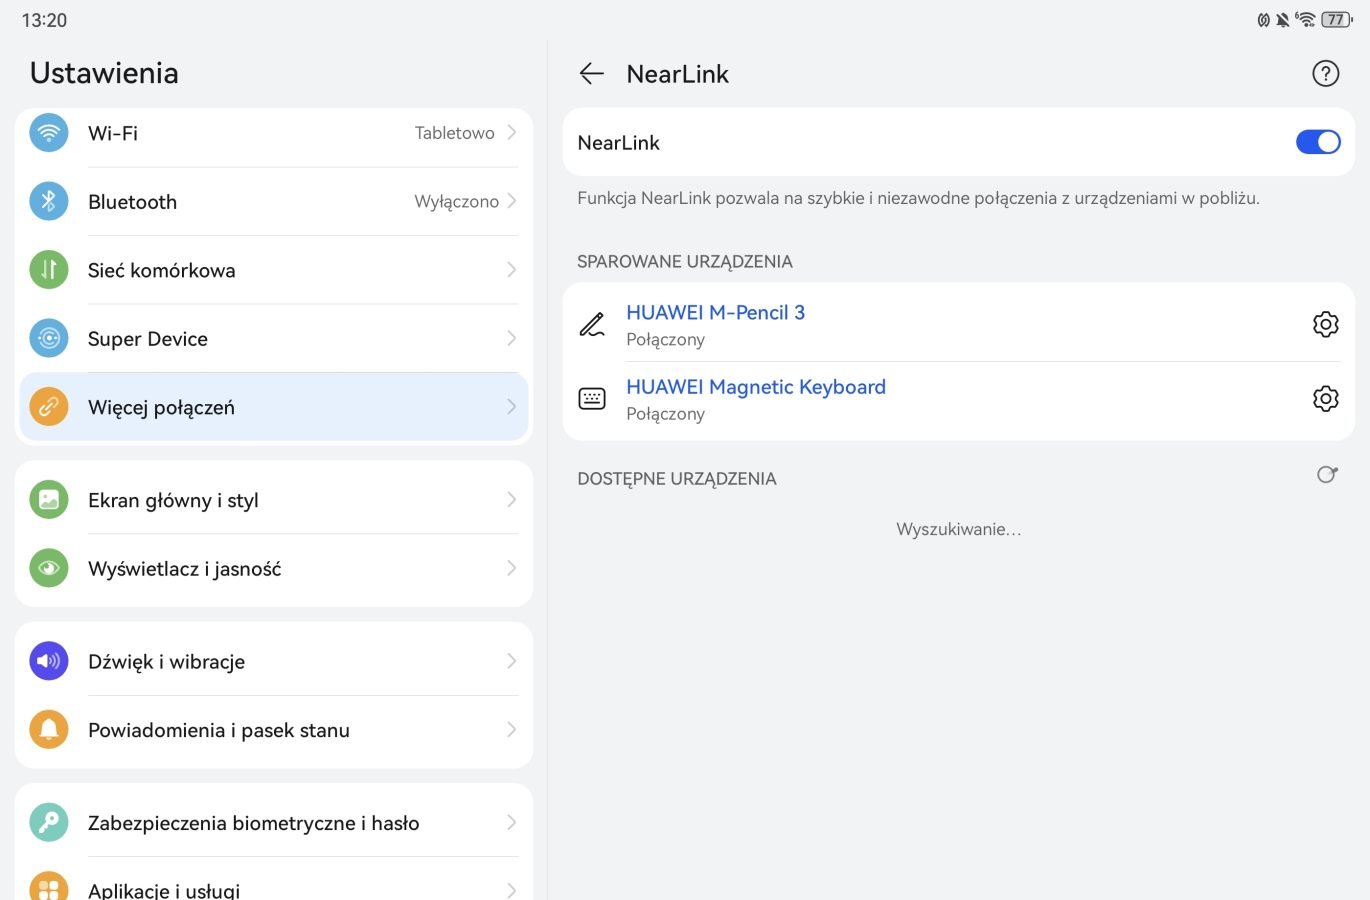The image size is (1370, 900).
Task: Expand Ekran główny i styl chevron
Action: pyautogui.click(x=512, y=499)
